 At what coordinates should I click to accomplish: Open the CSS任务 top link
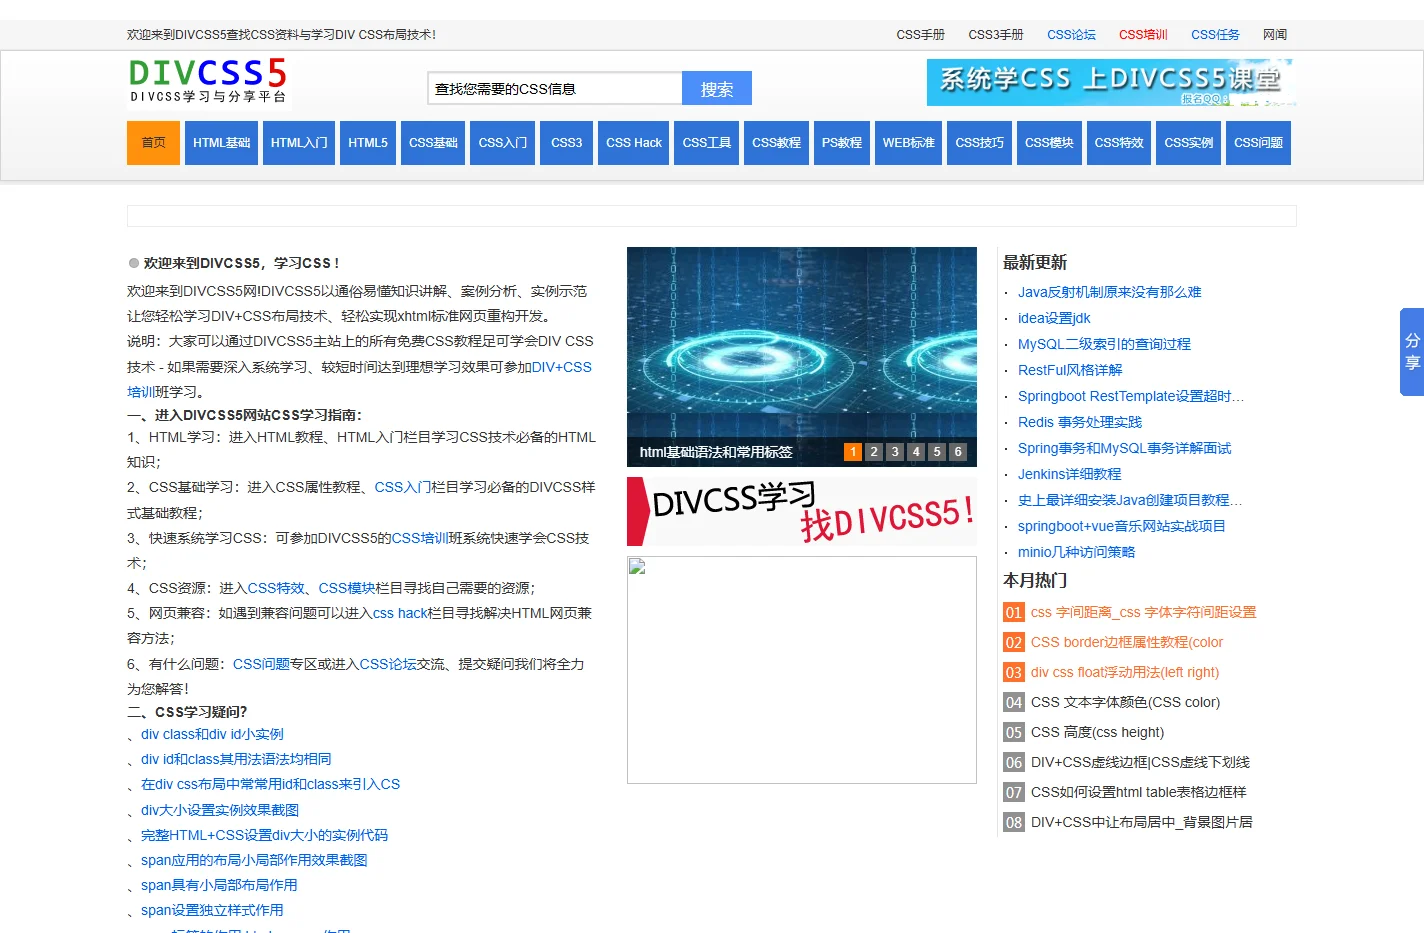point(1216,35)
